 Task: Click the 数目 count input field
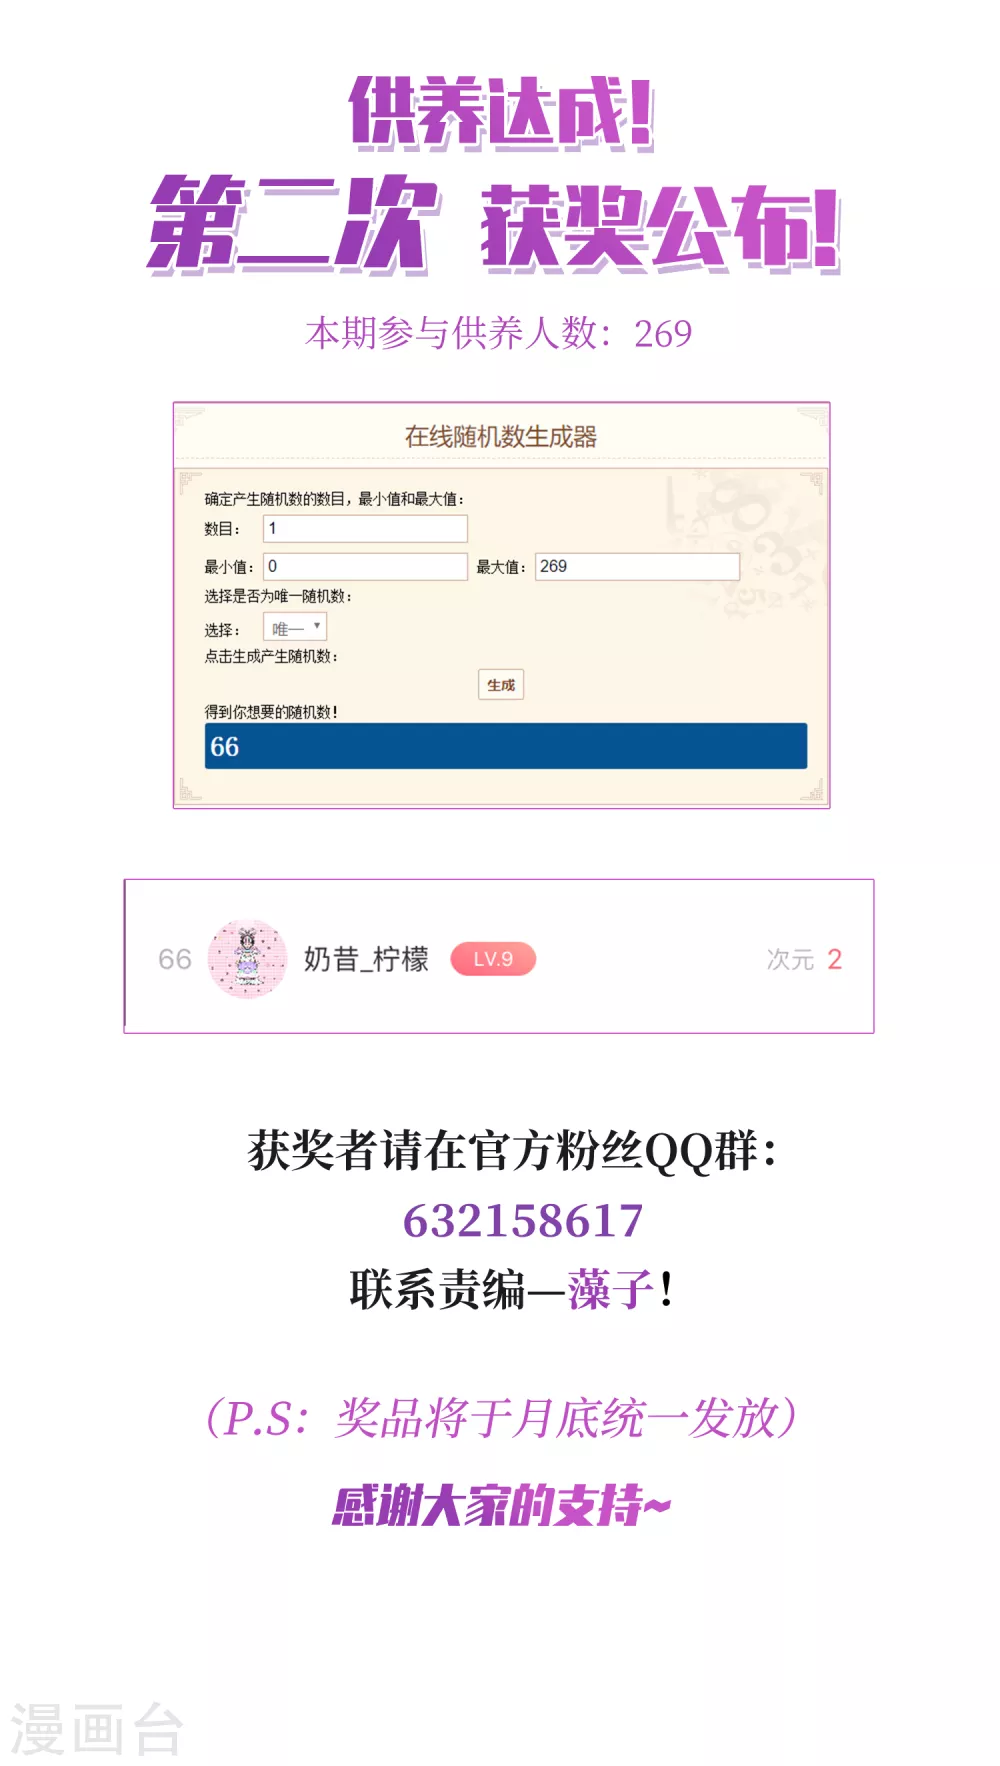pyautogui.click(x=365, y=528)
